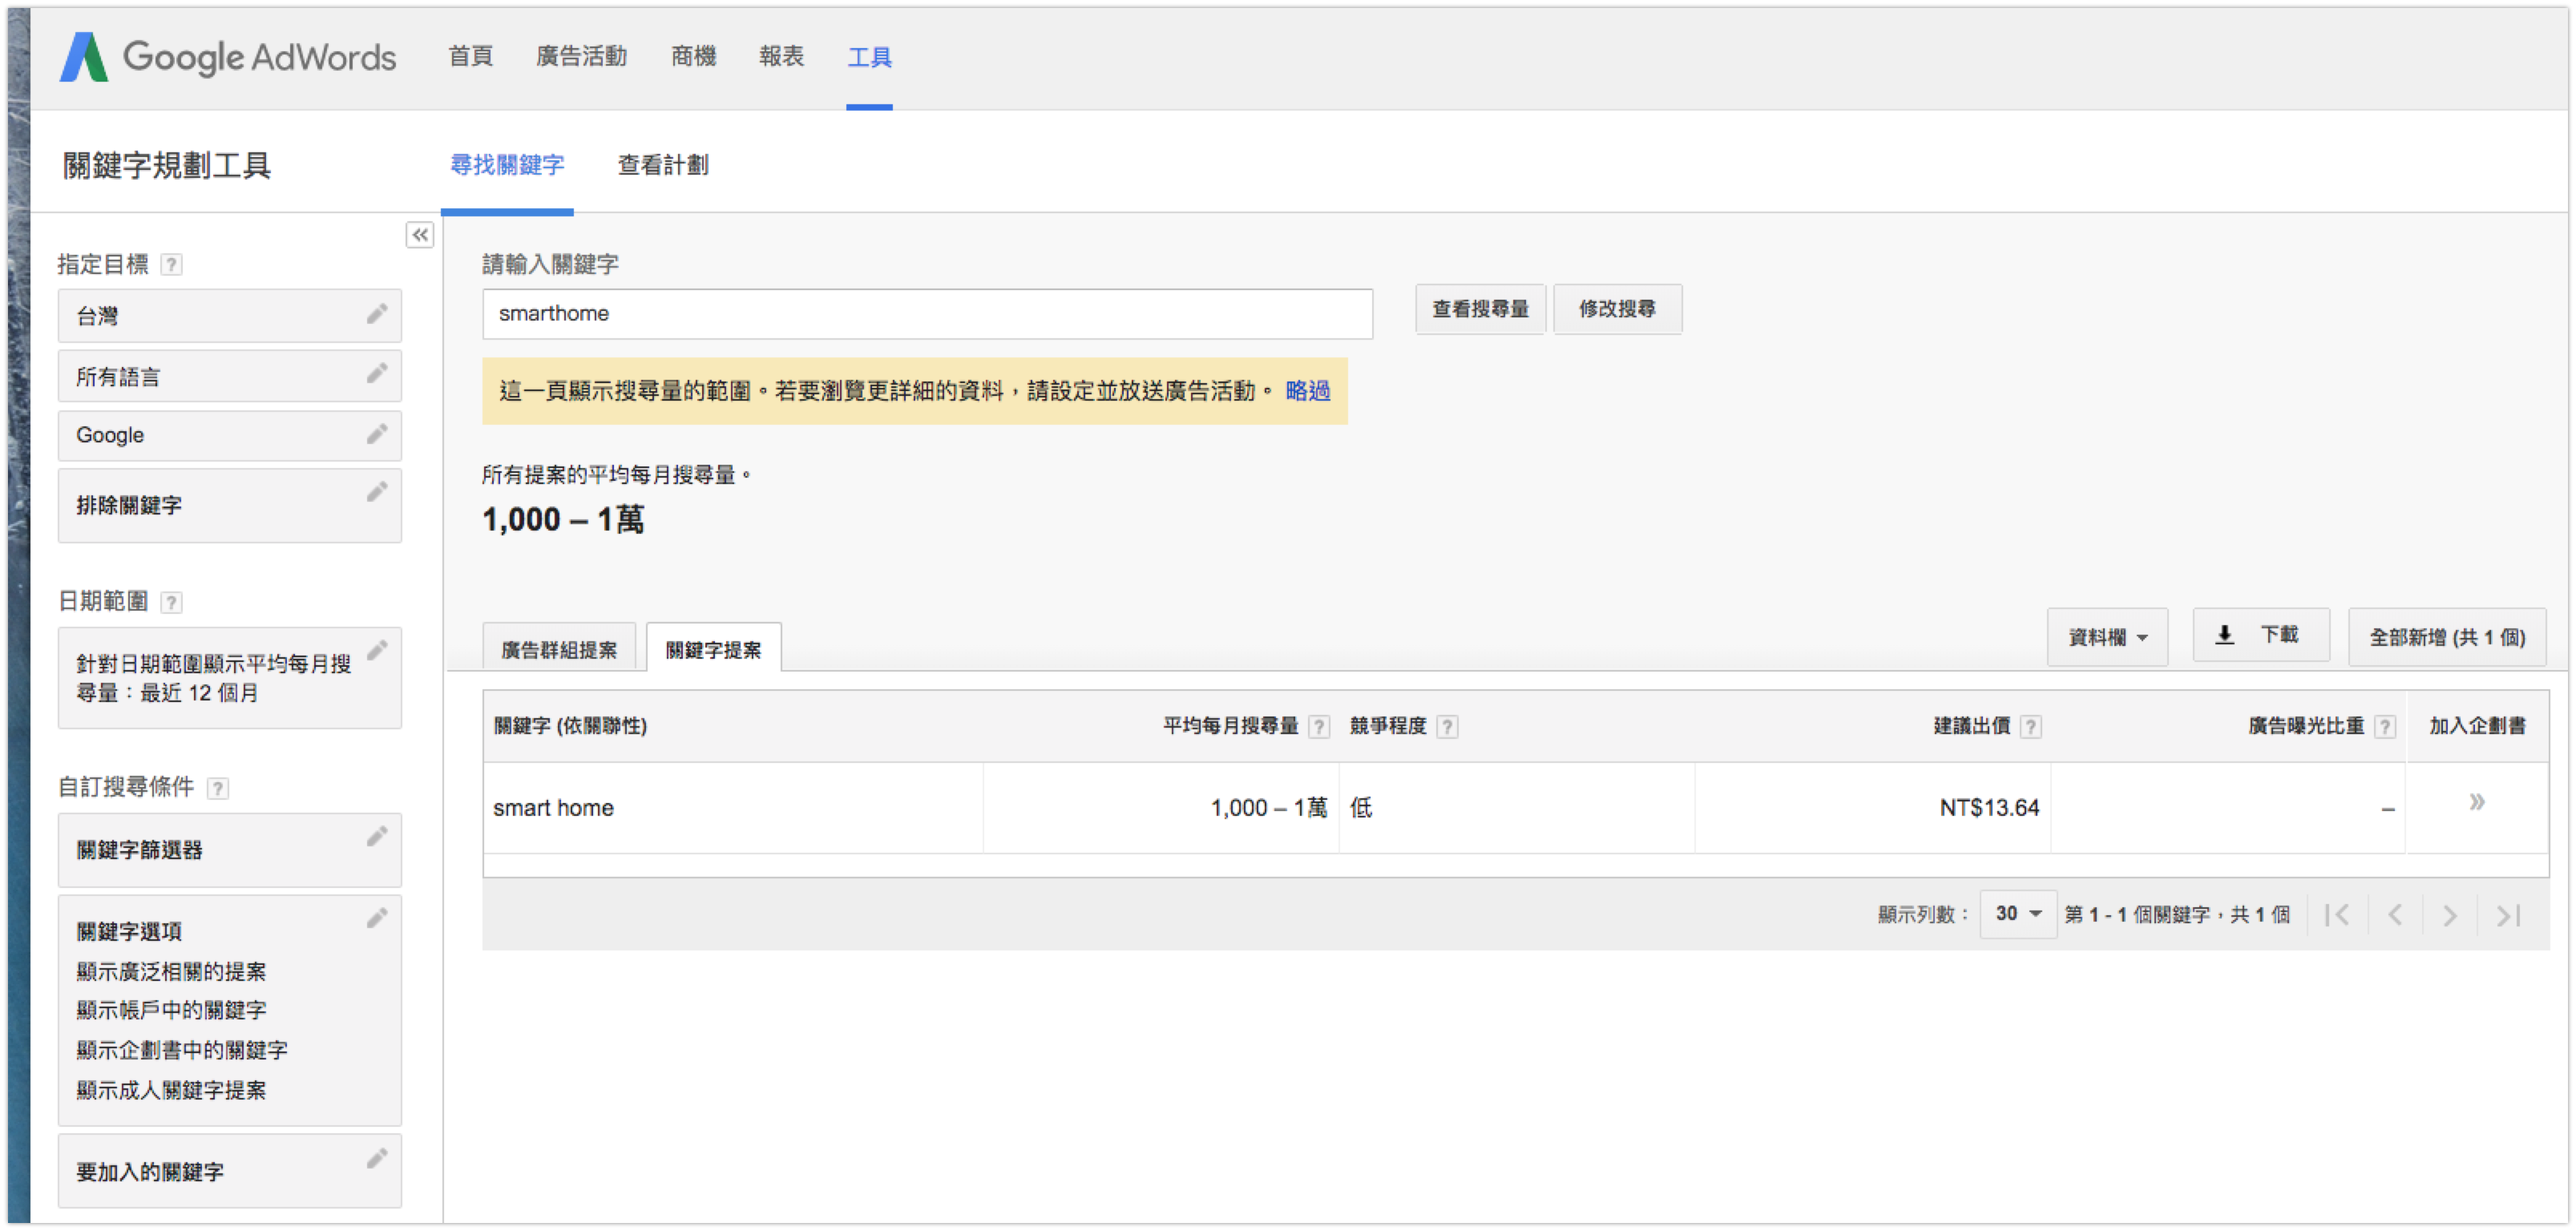2576x1231 pixels.
Task: Collapse the left targeting sidebar
Action: click(x=421, y=236)
